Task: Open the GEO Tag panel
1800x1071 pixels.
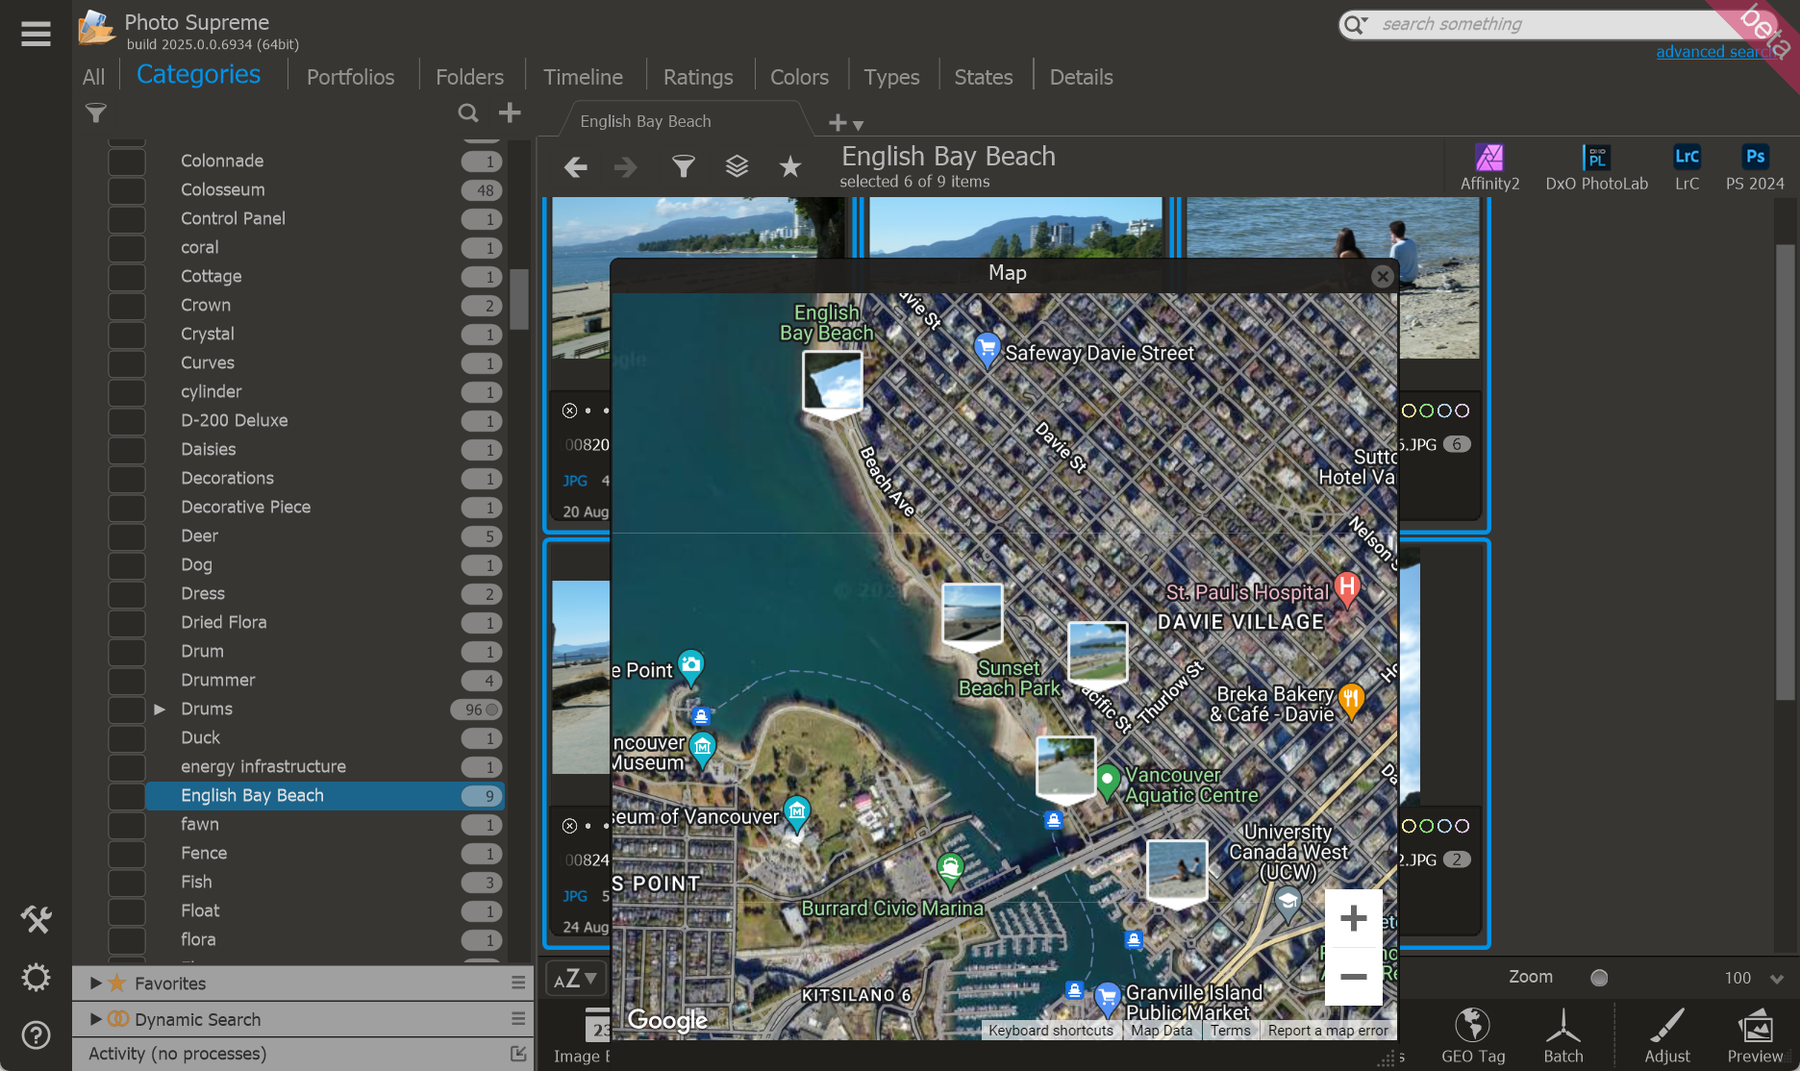Action: point(1473,1035)
